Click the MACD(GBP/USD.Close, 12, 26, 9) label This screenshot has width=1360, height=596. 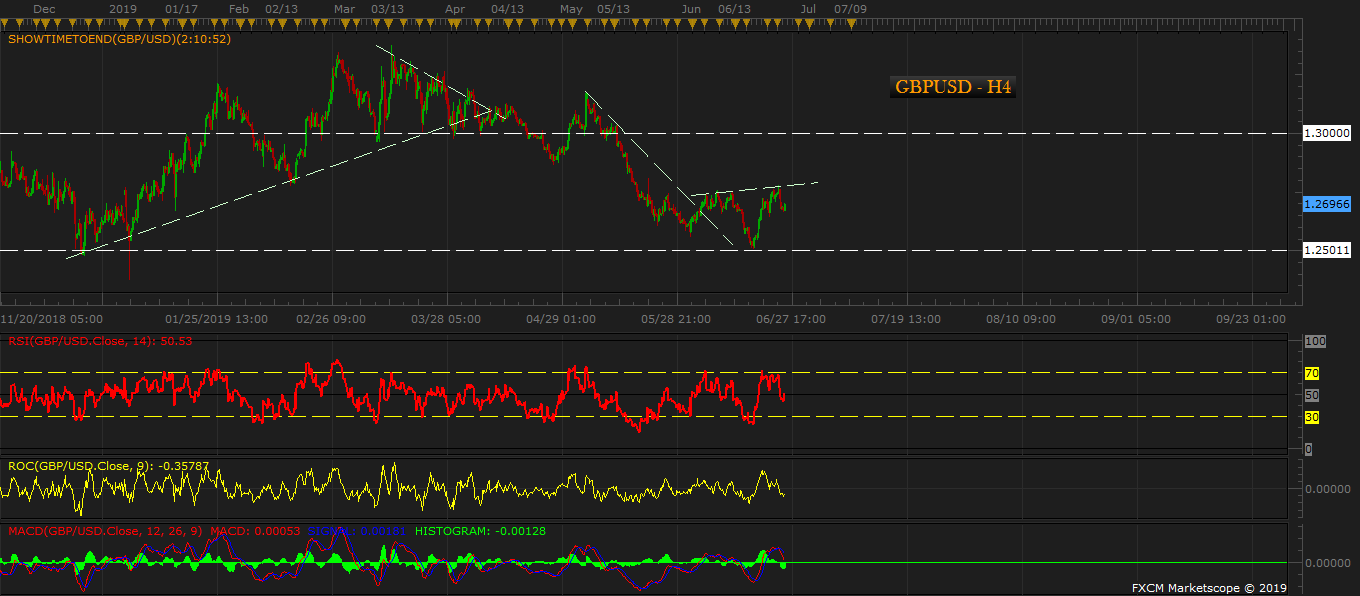coord(105,531)
